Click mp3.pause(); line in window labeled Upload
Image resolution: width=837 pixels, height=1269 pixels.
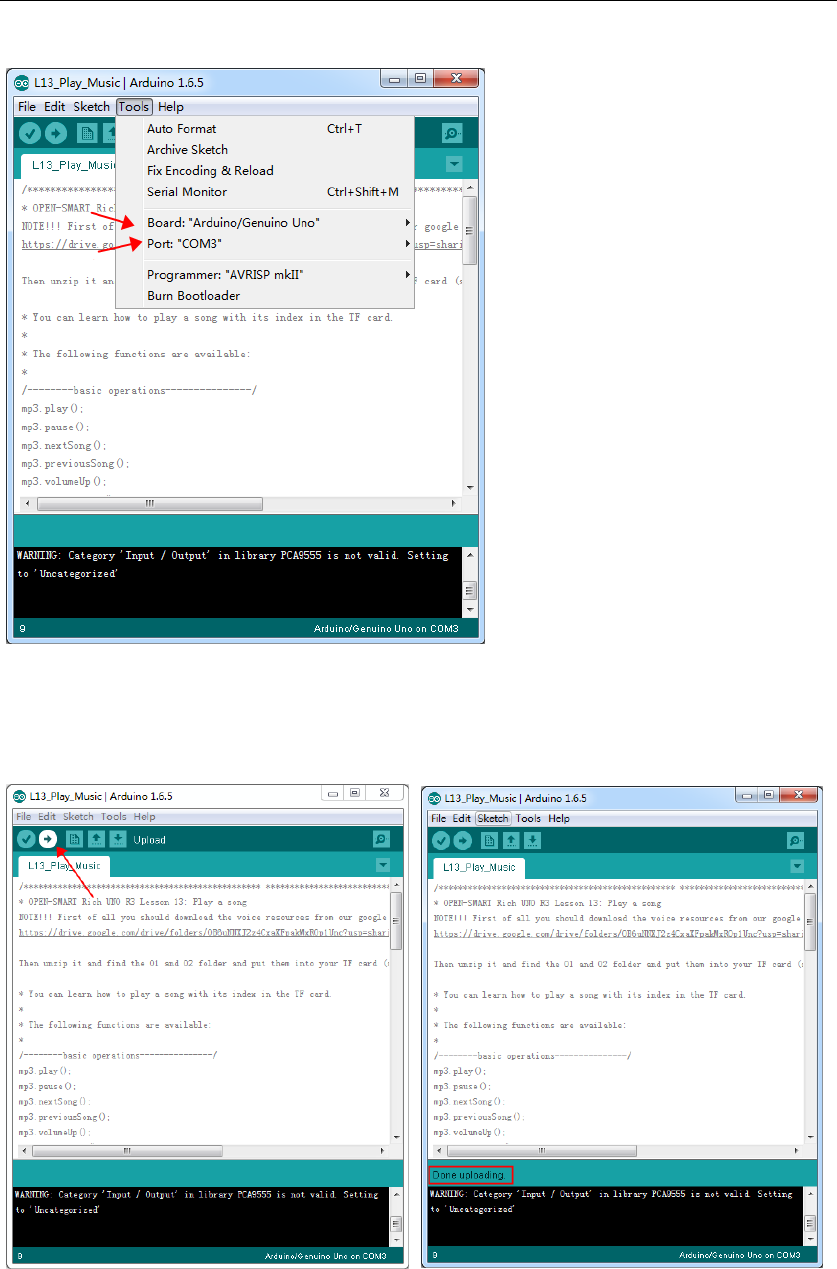point(47,1085)
